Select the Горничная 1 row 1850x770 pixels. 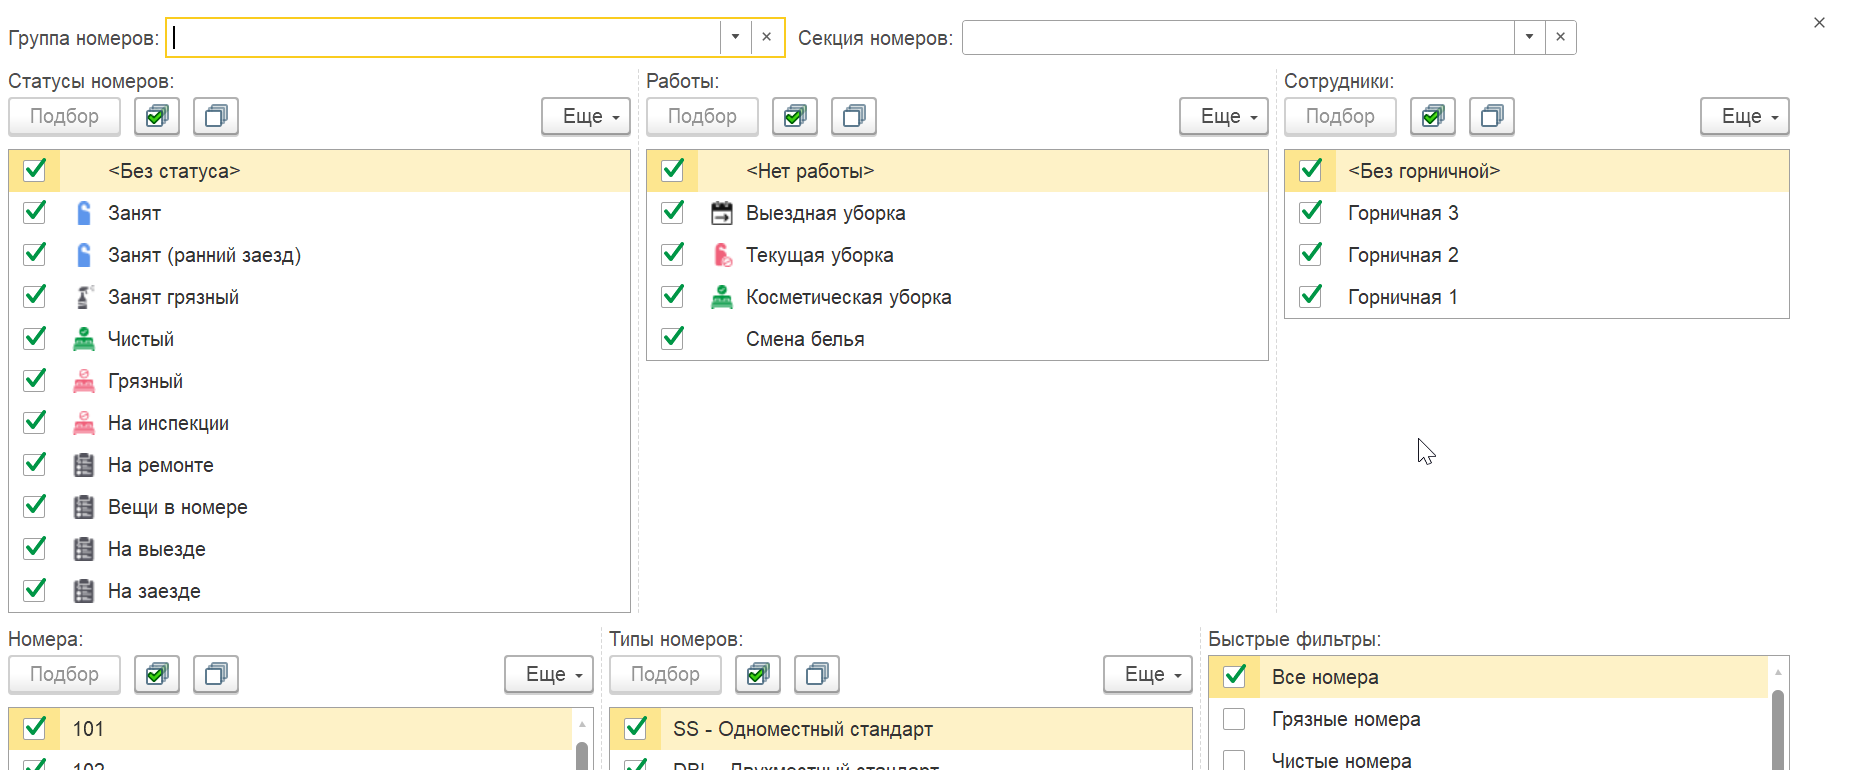(x=1537, y=297)
